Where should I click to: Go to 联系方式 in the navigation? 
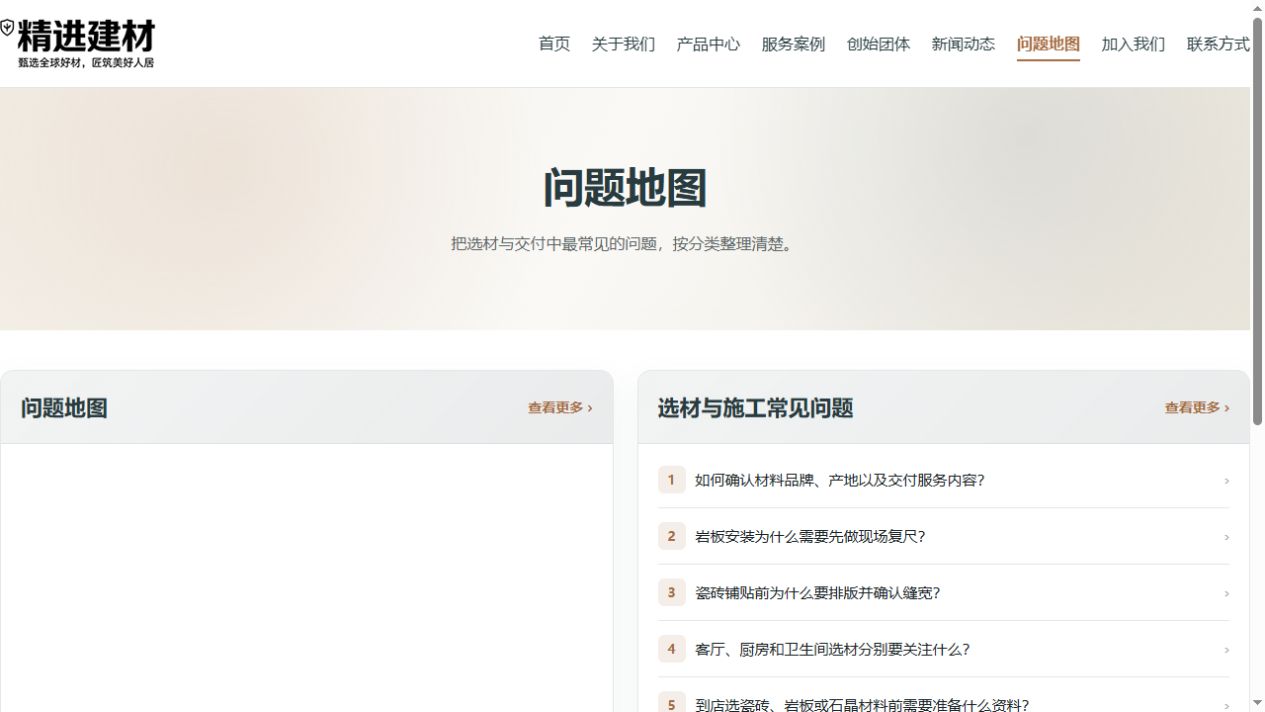[x=1218, y=44]
